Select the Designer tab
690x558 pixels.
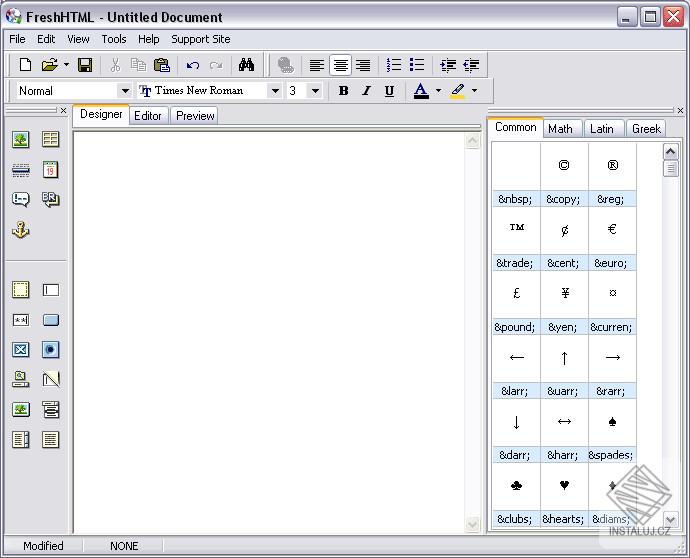(101, 114)
